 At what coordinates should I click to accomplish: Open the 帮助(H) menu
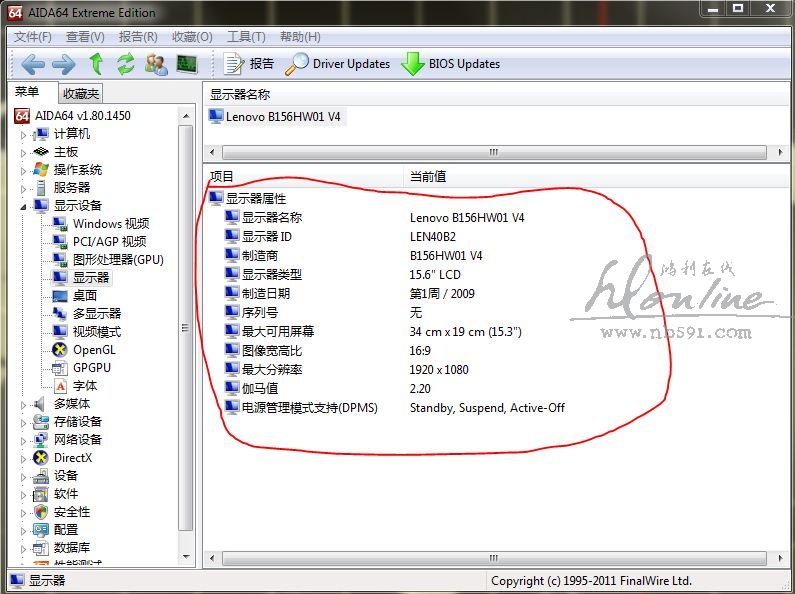point(300,37)
